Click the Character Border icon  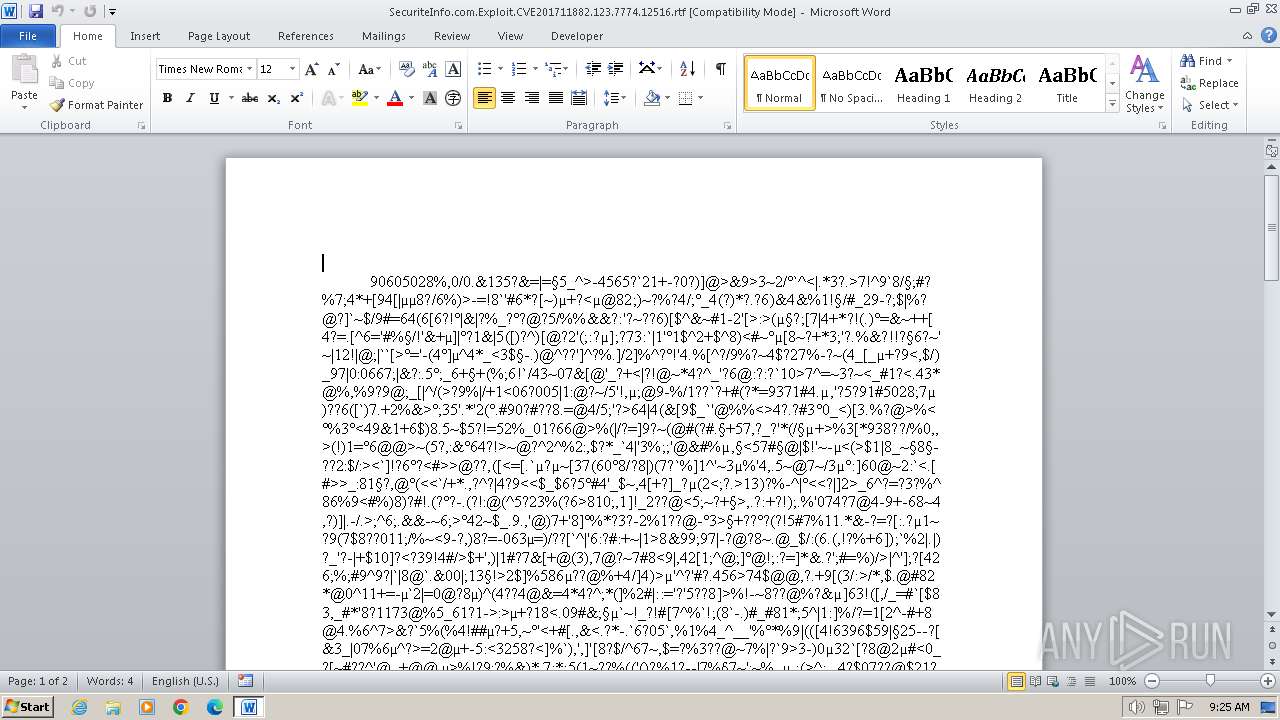tap(453, 69)
